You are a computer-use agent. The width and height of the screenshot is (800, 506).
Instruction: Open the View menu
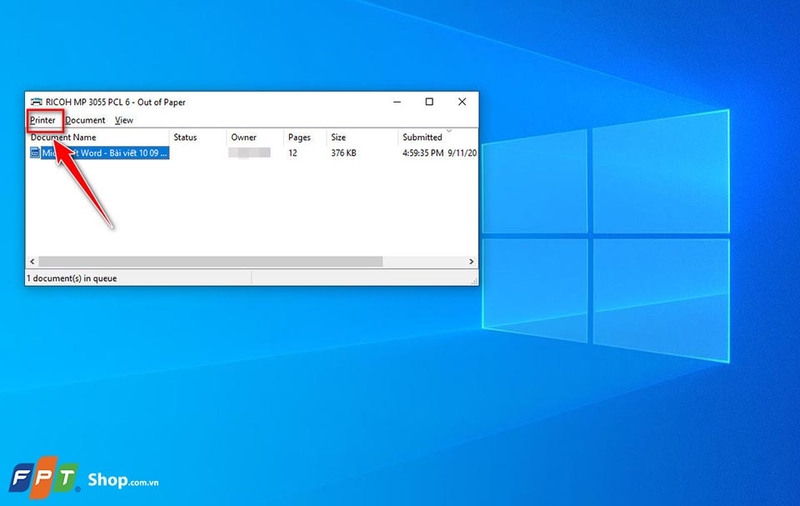124,120
